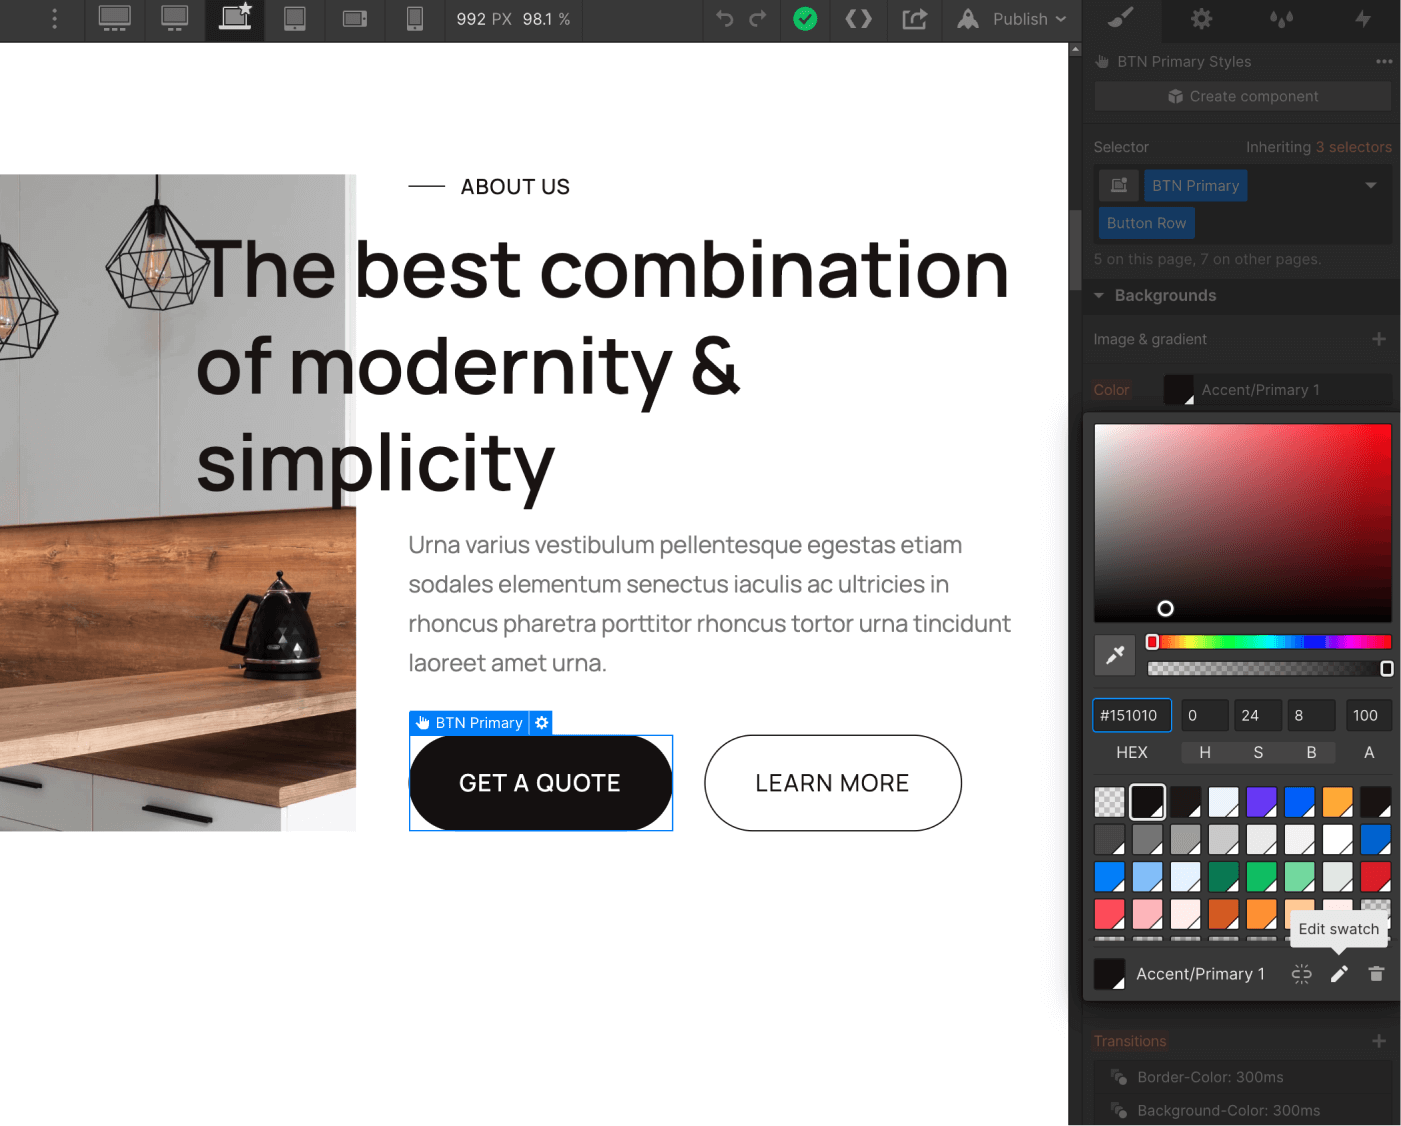The image size is (1401, 1126).
Task: Switch to the tablet breakpoint view
Action: [294, 20]
